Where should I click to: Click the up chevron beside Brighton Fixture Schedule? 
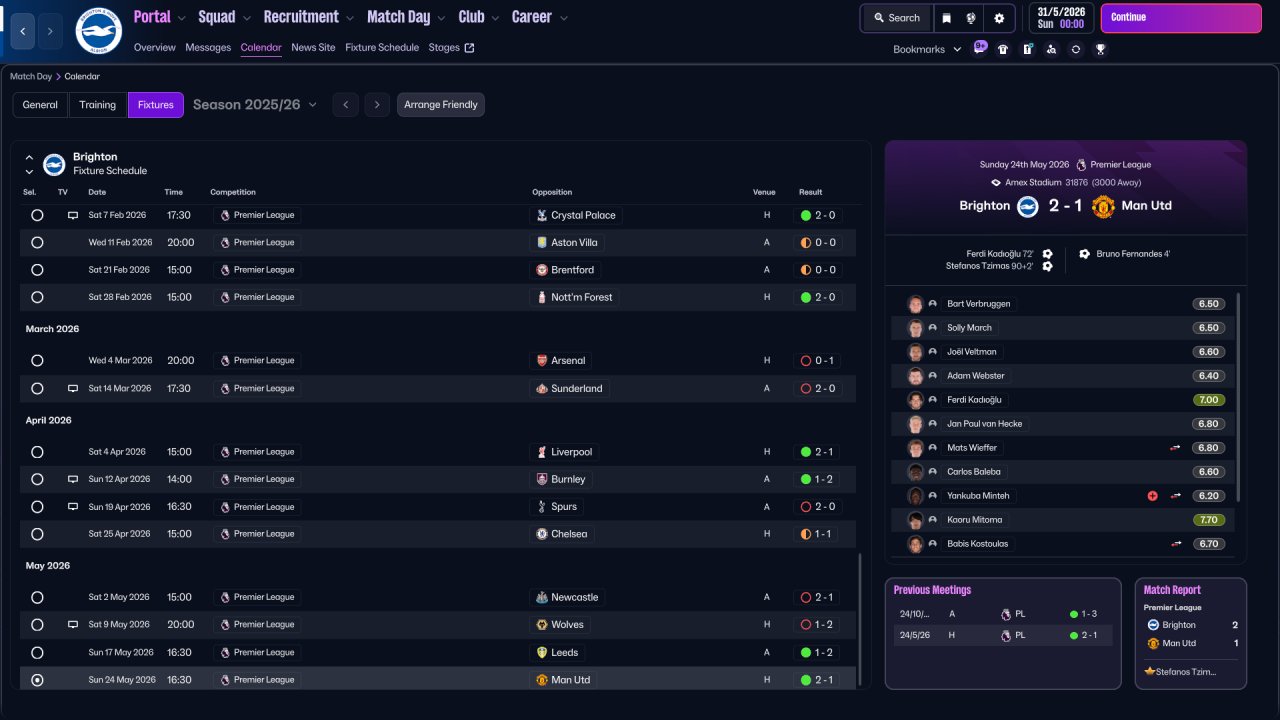pyautogui.click(x=29, y=158)
